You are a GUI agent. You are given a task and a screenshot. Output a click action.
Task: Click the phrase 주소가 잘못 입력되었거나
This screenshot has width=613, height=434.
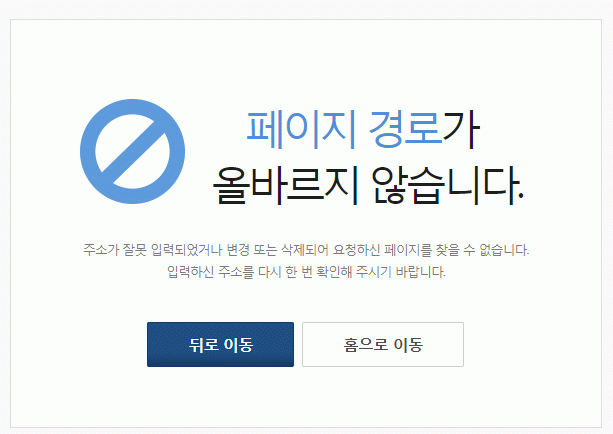tap(152, 250)
